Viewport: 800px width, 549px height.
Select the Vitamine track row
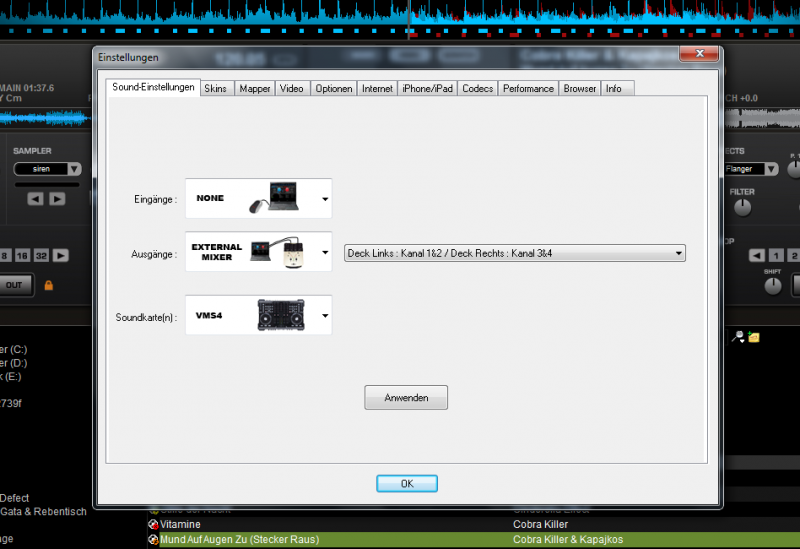pos(473,524)
